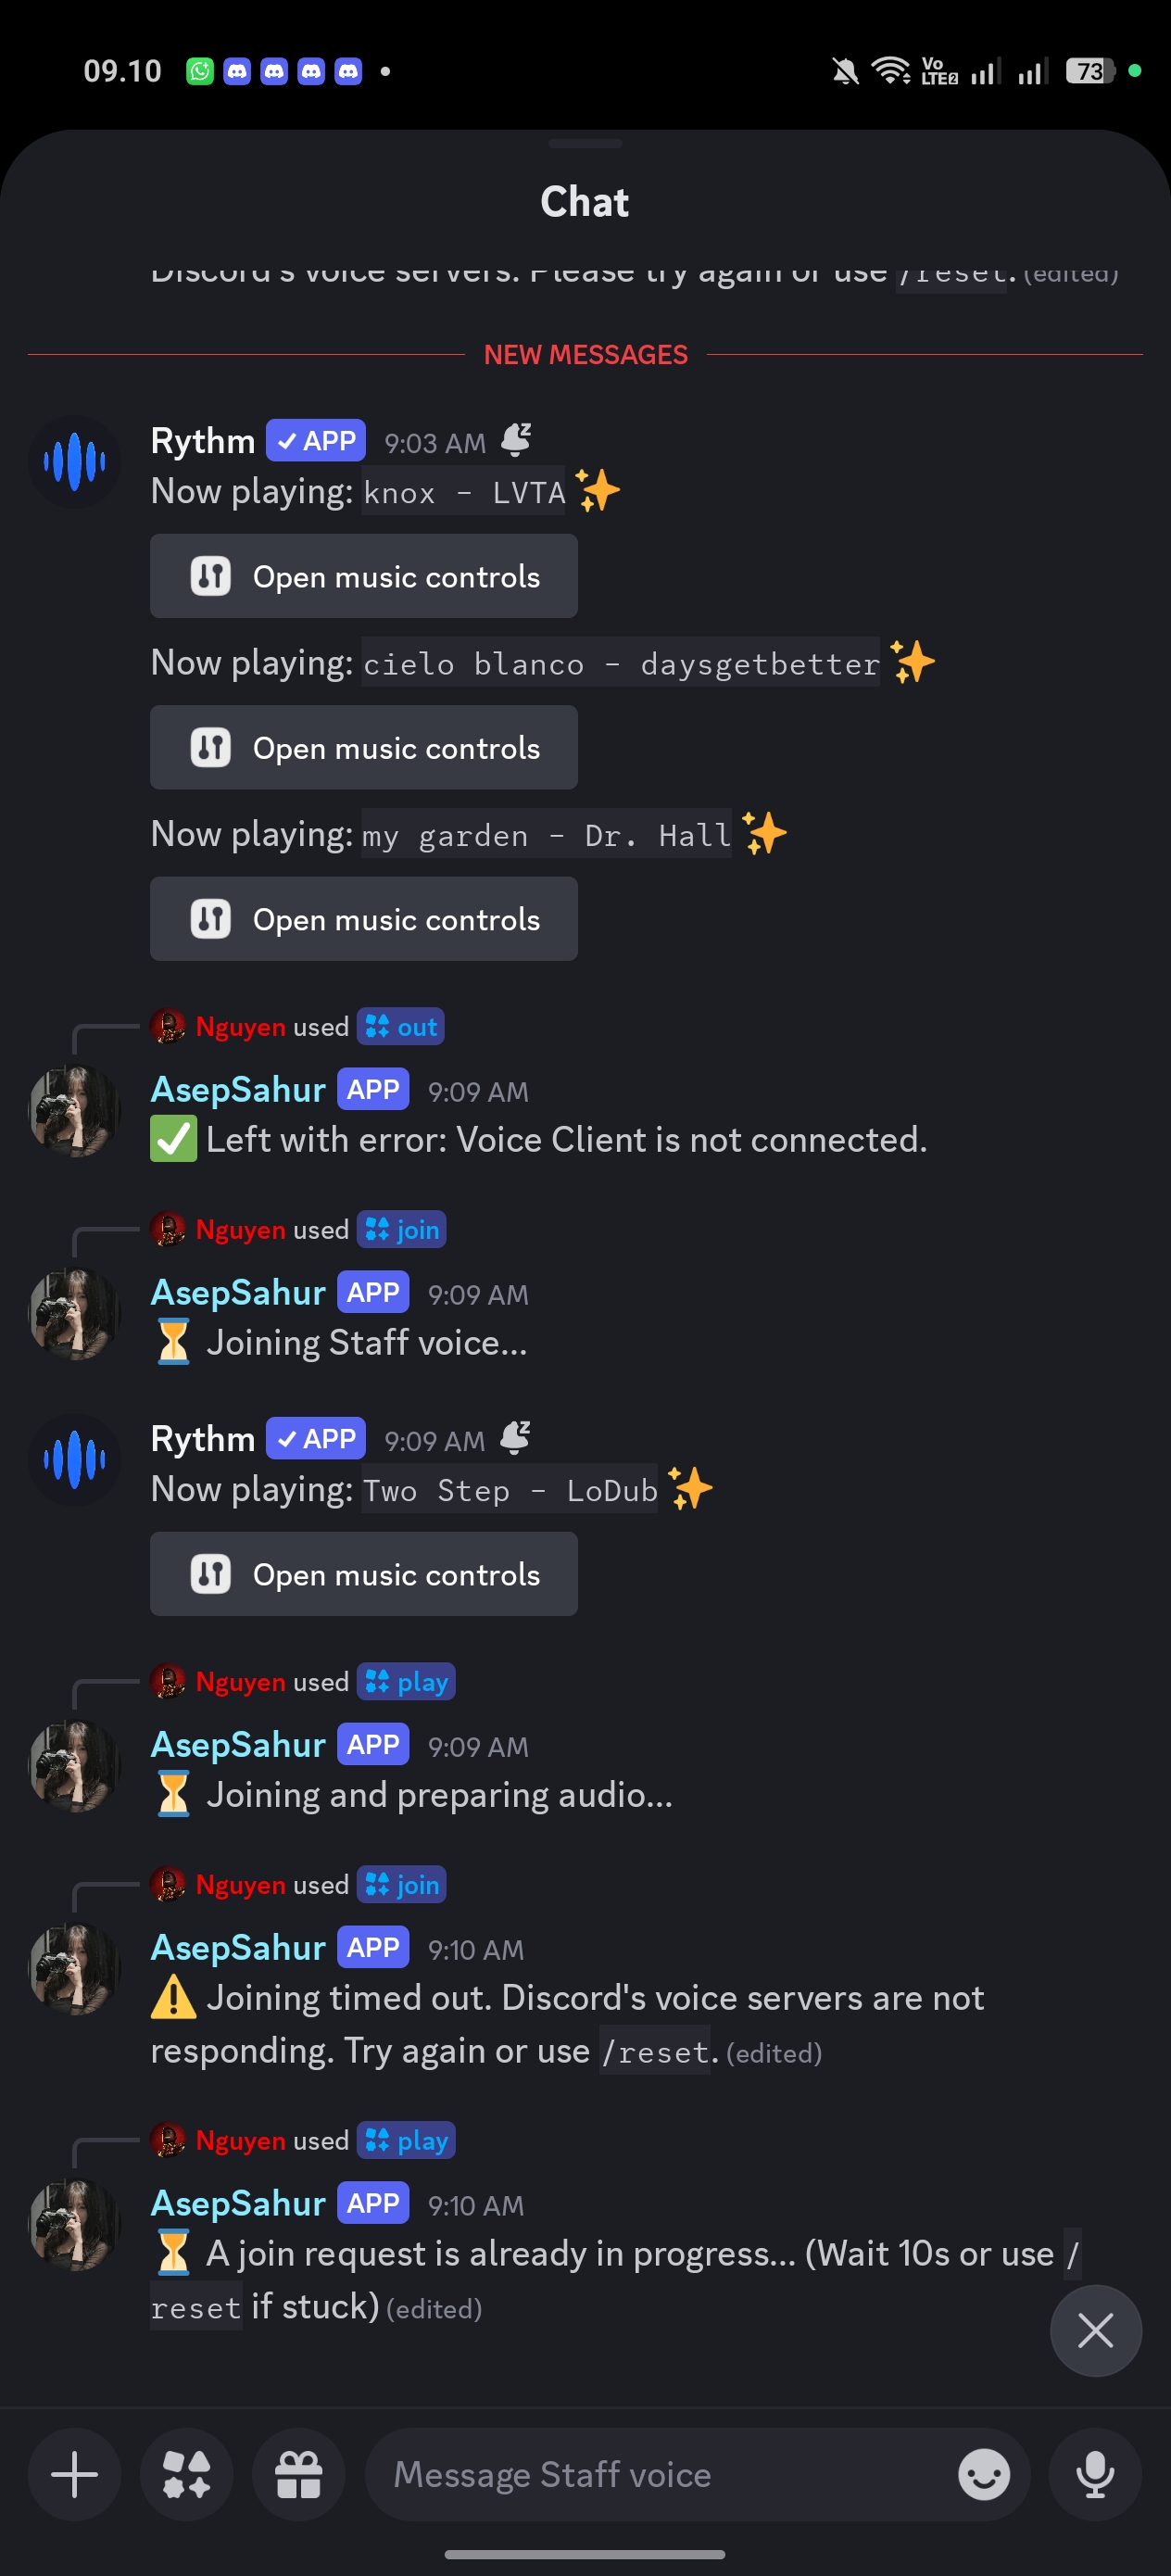Tap the AsepSahur username on the timed-out message
The image size is (1171, 2576).
(238, 1948)
